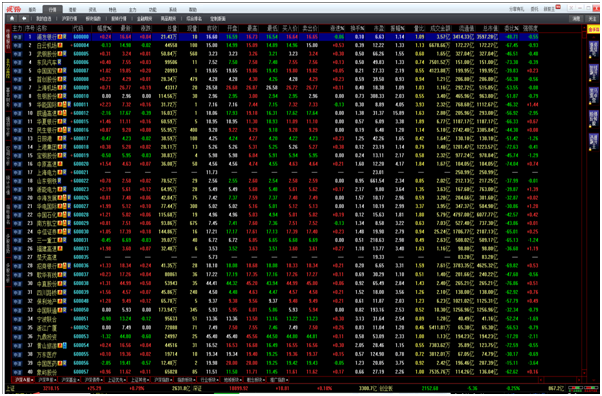Viewport: 602px width, 396px height.
Task: Click the back arrow icon in the toolbar
Action: 24,18
